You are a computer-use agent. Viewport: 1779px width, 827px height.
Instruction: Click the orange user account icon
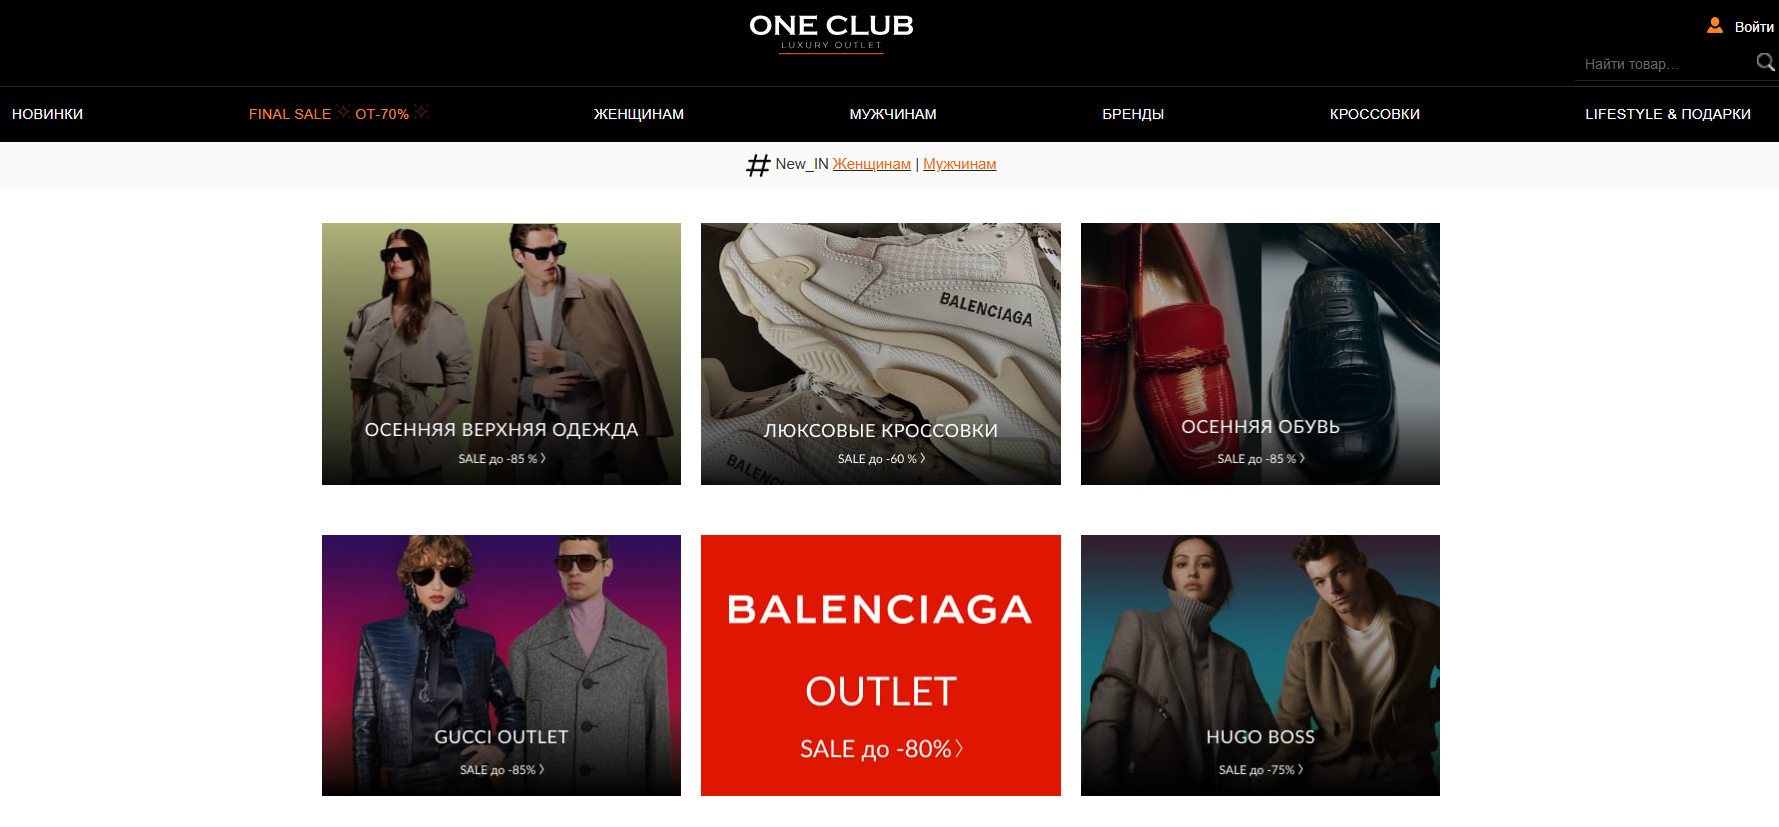(x=1714, y=26)
